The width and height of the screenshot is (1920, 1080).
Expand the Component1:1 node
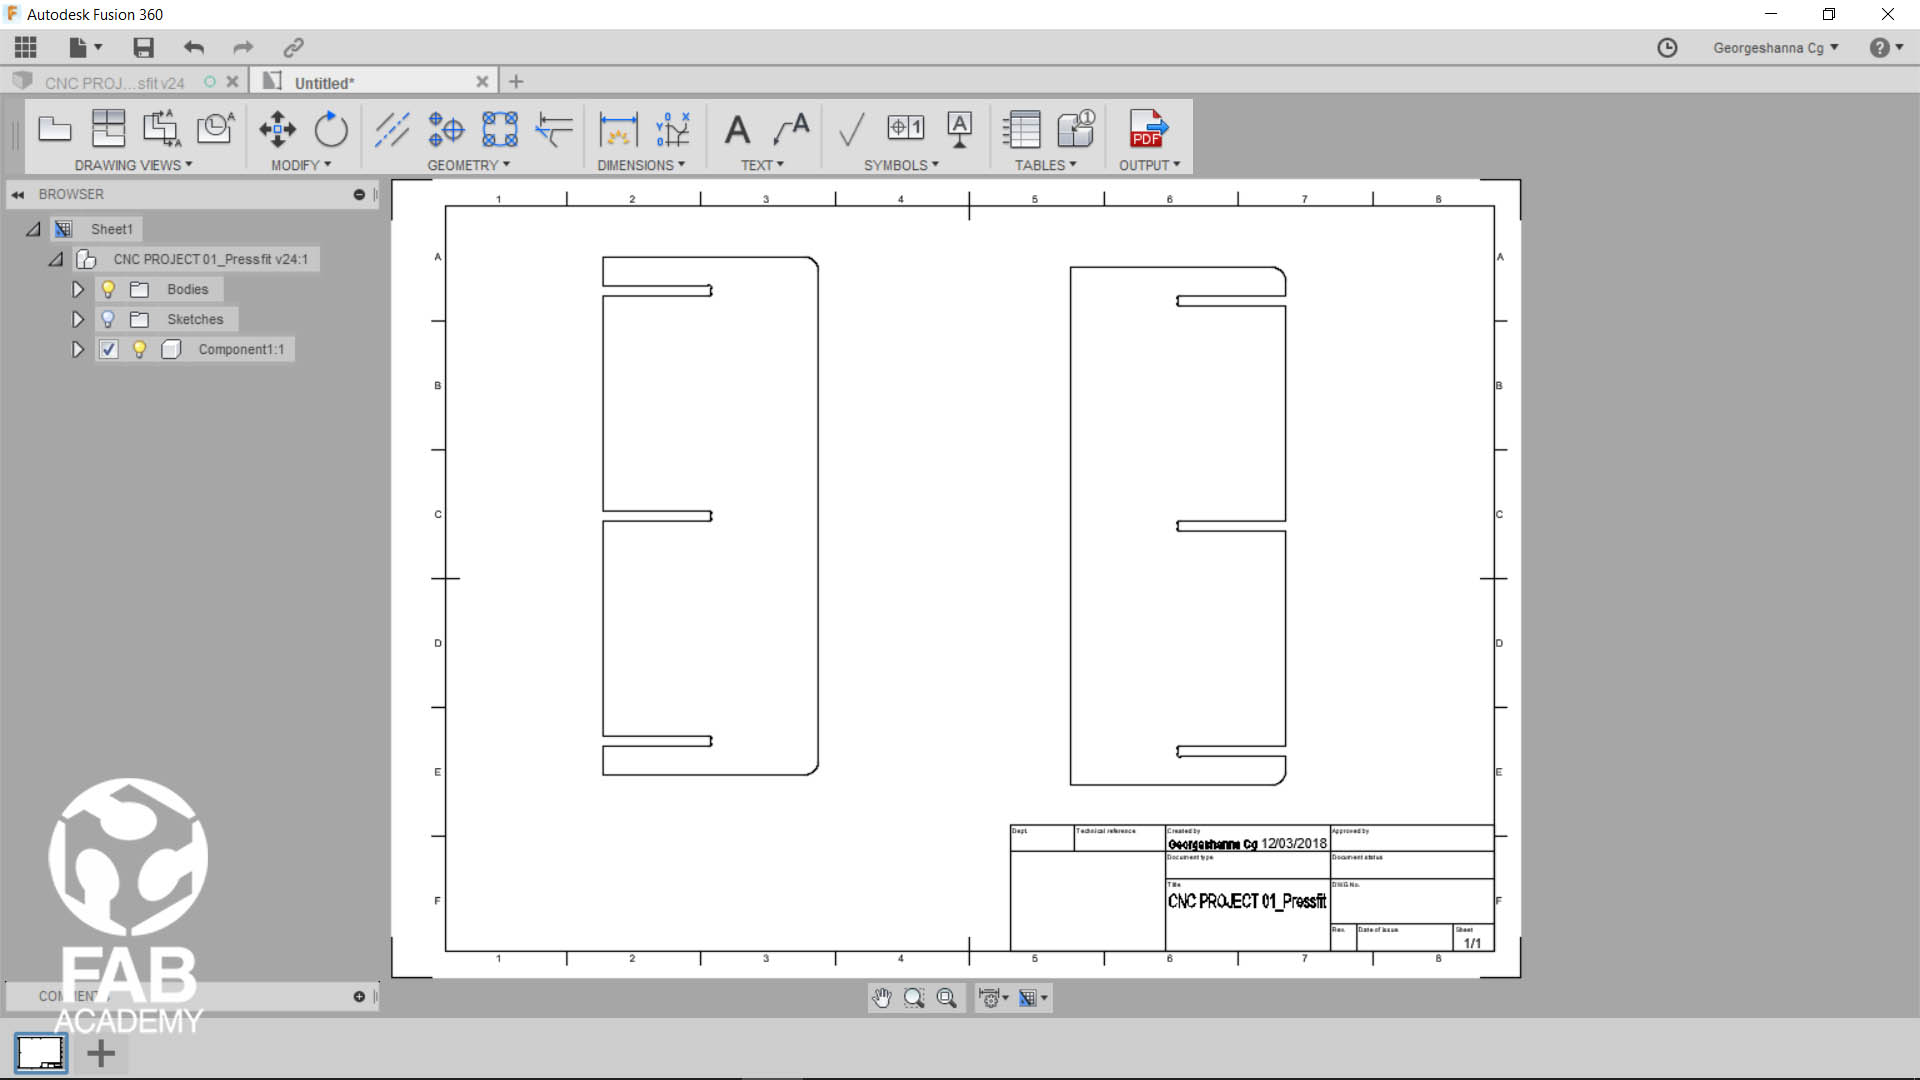coord(77,349)
